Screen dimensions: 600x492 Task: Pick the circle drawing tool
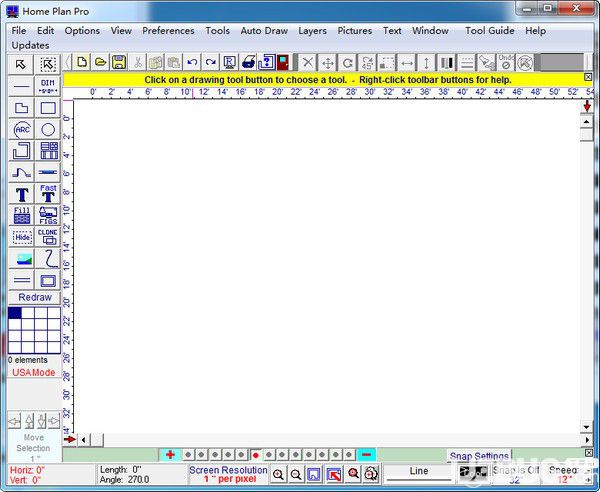(x=48, y=129)
